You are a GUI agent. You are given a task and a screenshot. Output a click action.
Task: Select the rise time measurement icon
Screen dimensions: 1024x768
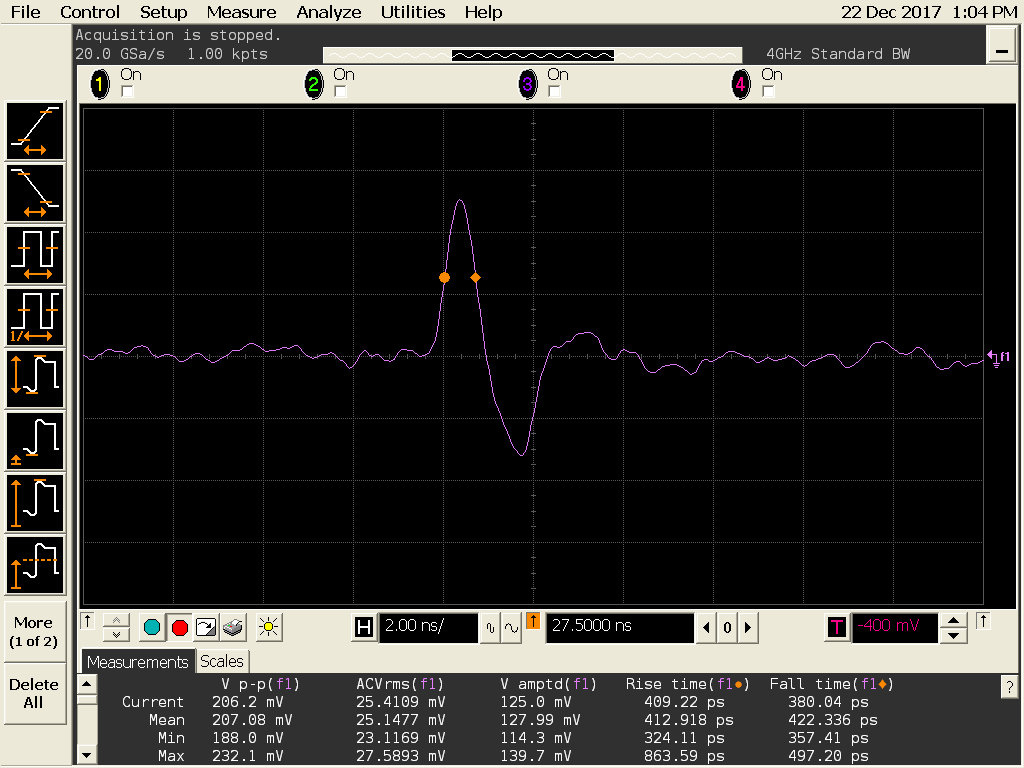35,131
